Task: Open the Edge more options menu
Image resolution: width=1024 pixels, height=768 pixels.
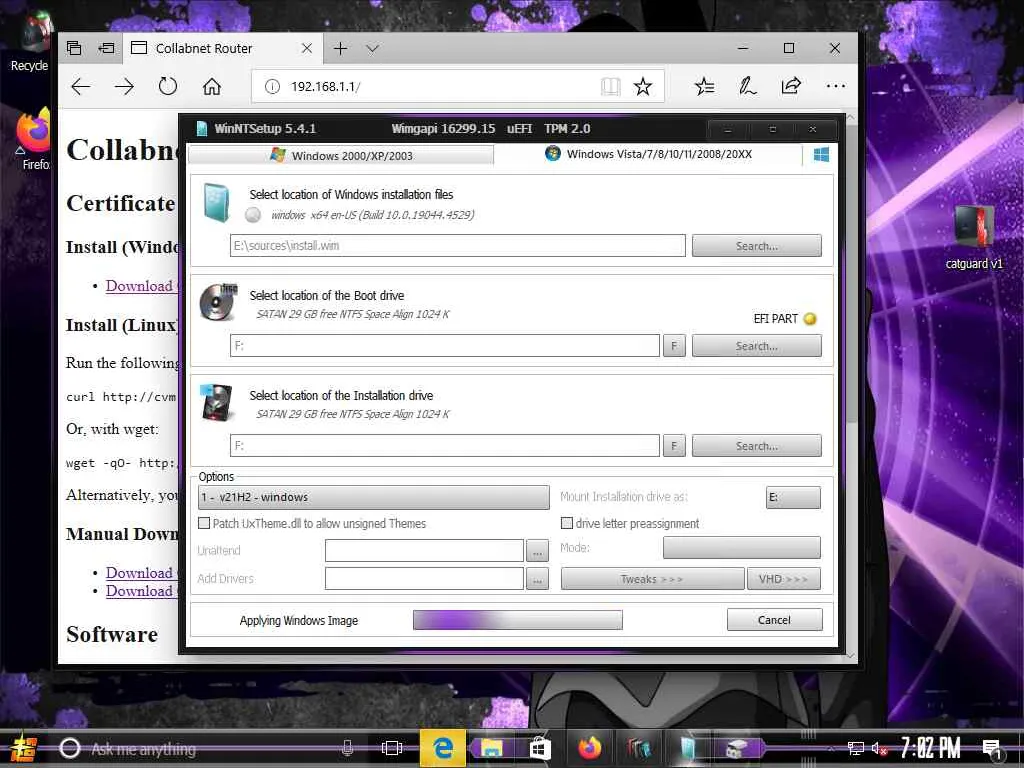Action: point(835,86)
